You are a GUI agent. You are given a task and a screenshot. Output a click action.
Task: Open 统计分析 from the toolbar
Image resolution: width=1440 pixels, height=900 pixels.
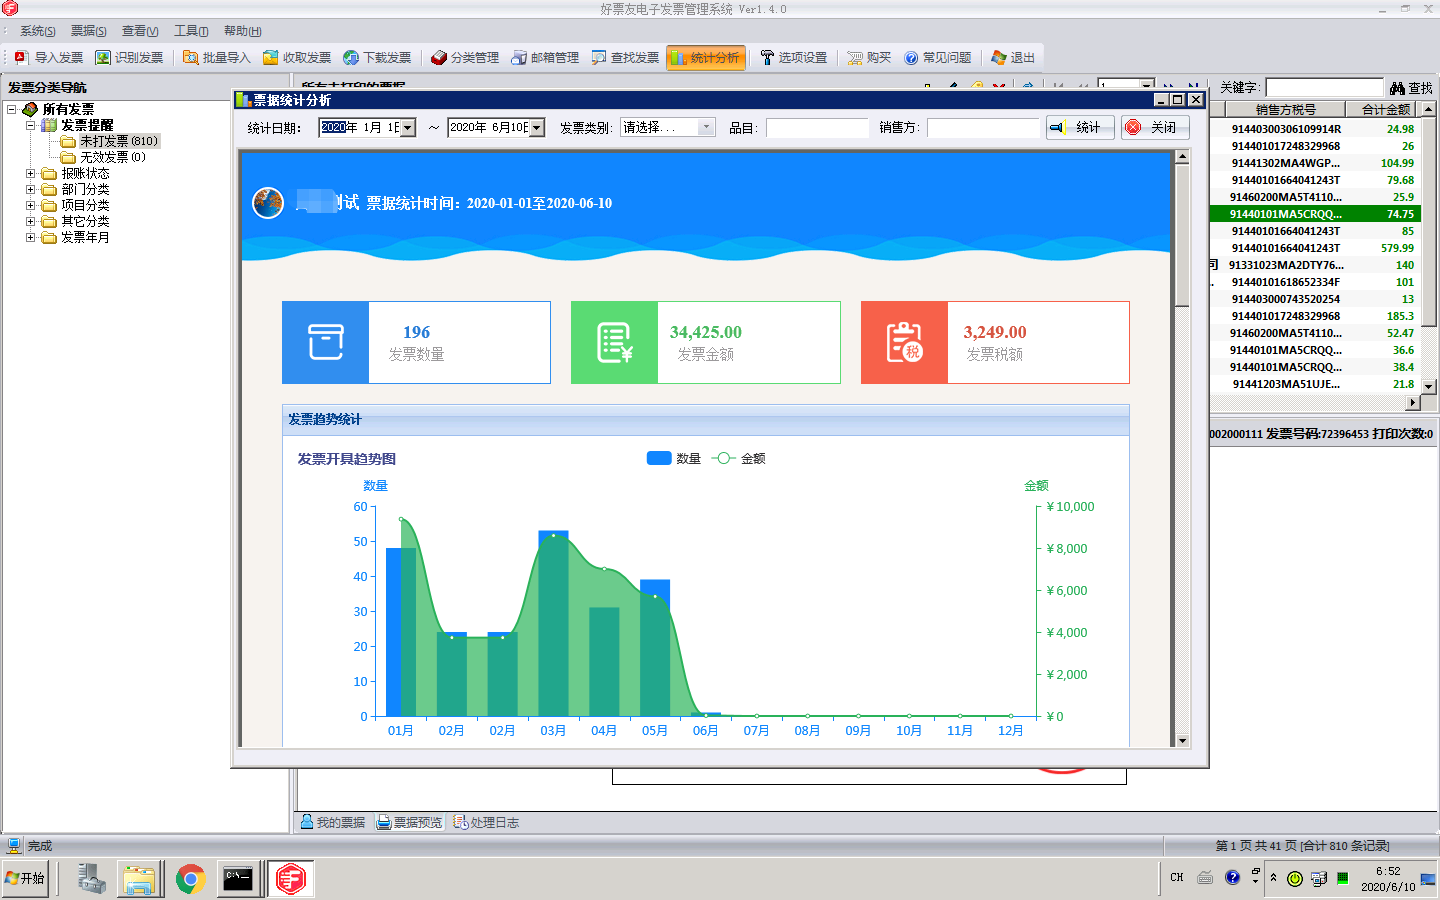pyautogui.click(x=706, y=57)
